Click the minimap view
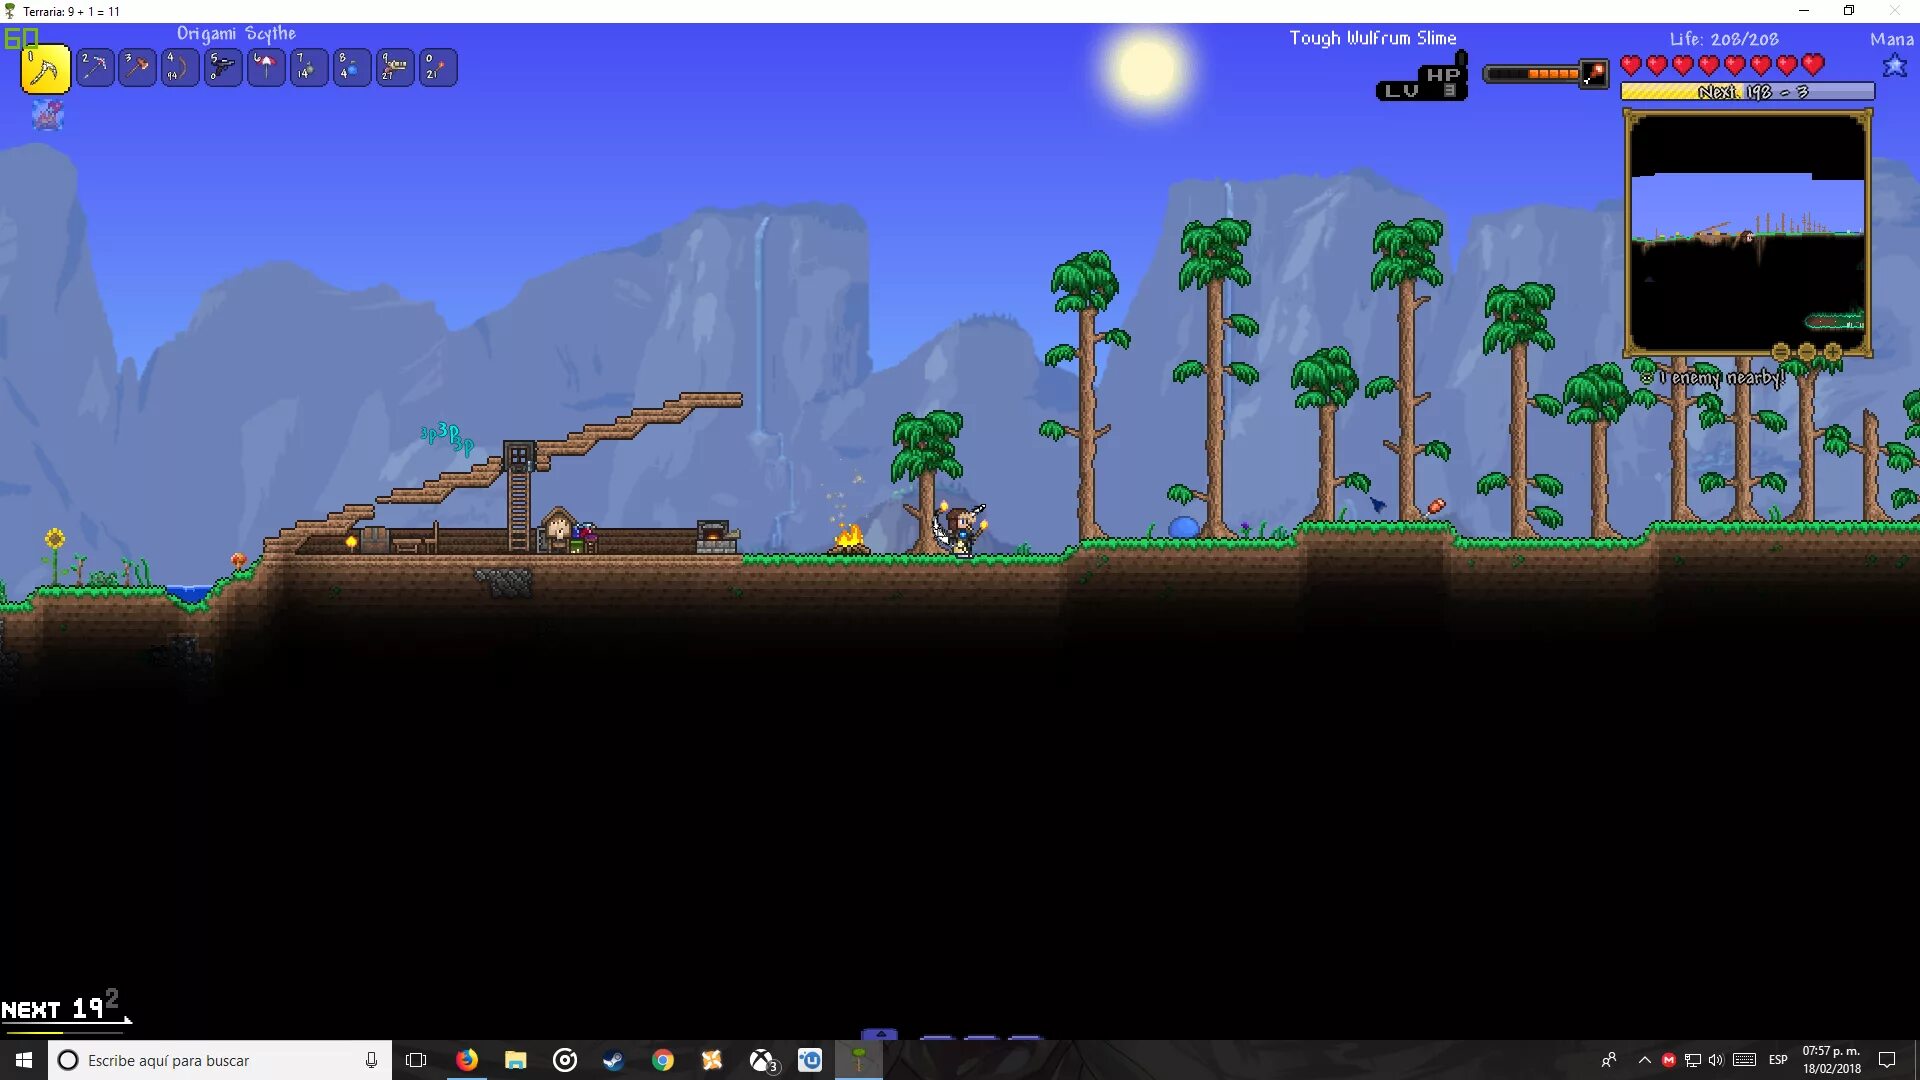This screenshot has width=1920, height=1080. 1747,233
